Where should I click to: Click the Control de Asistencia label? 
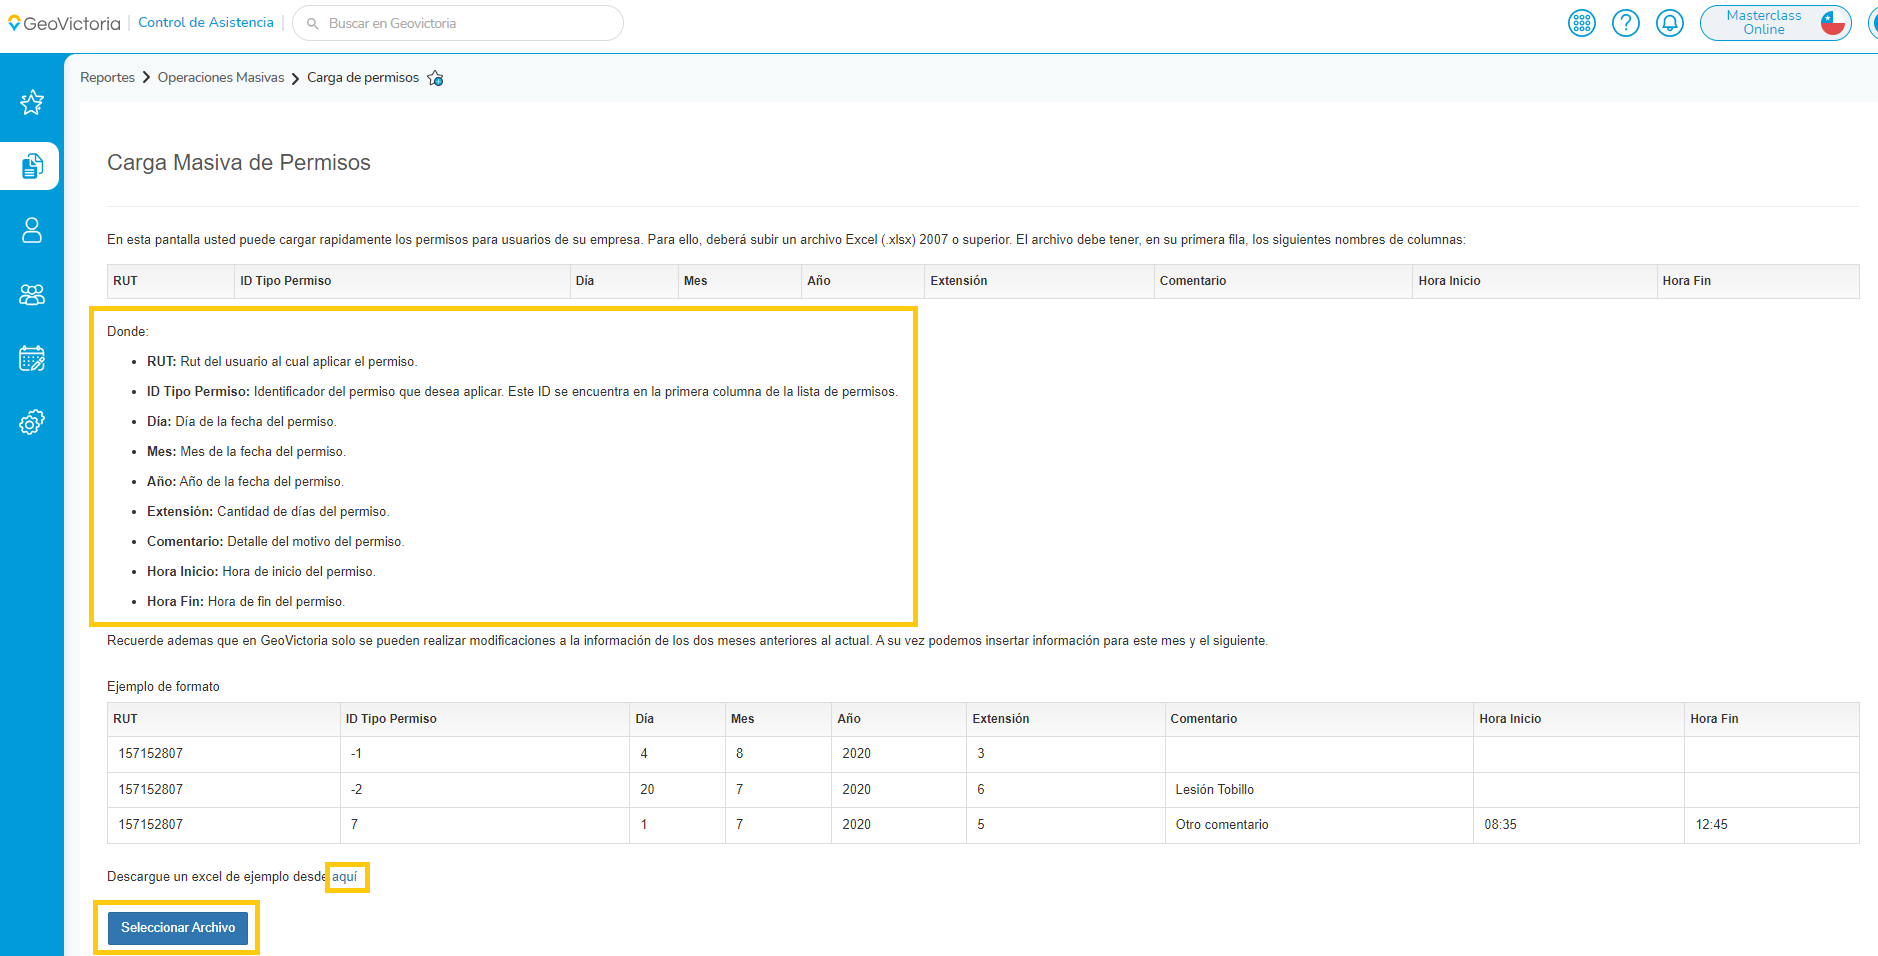(x=206, y=23)
